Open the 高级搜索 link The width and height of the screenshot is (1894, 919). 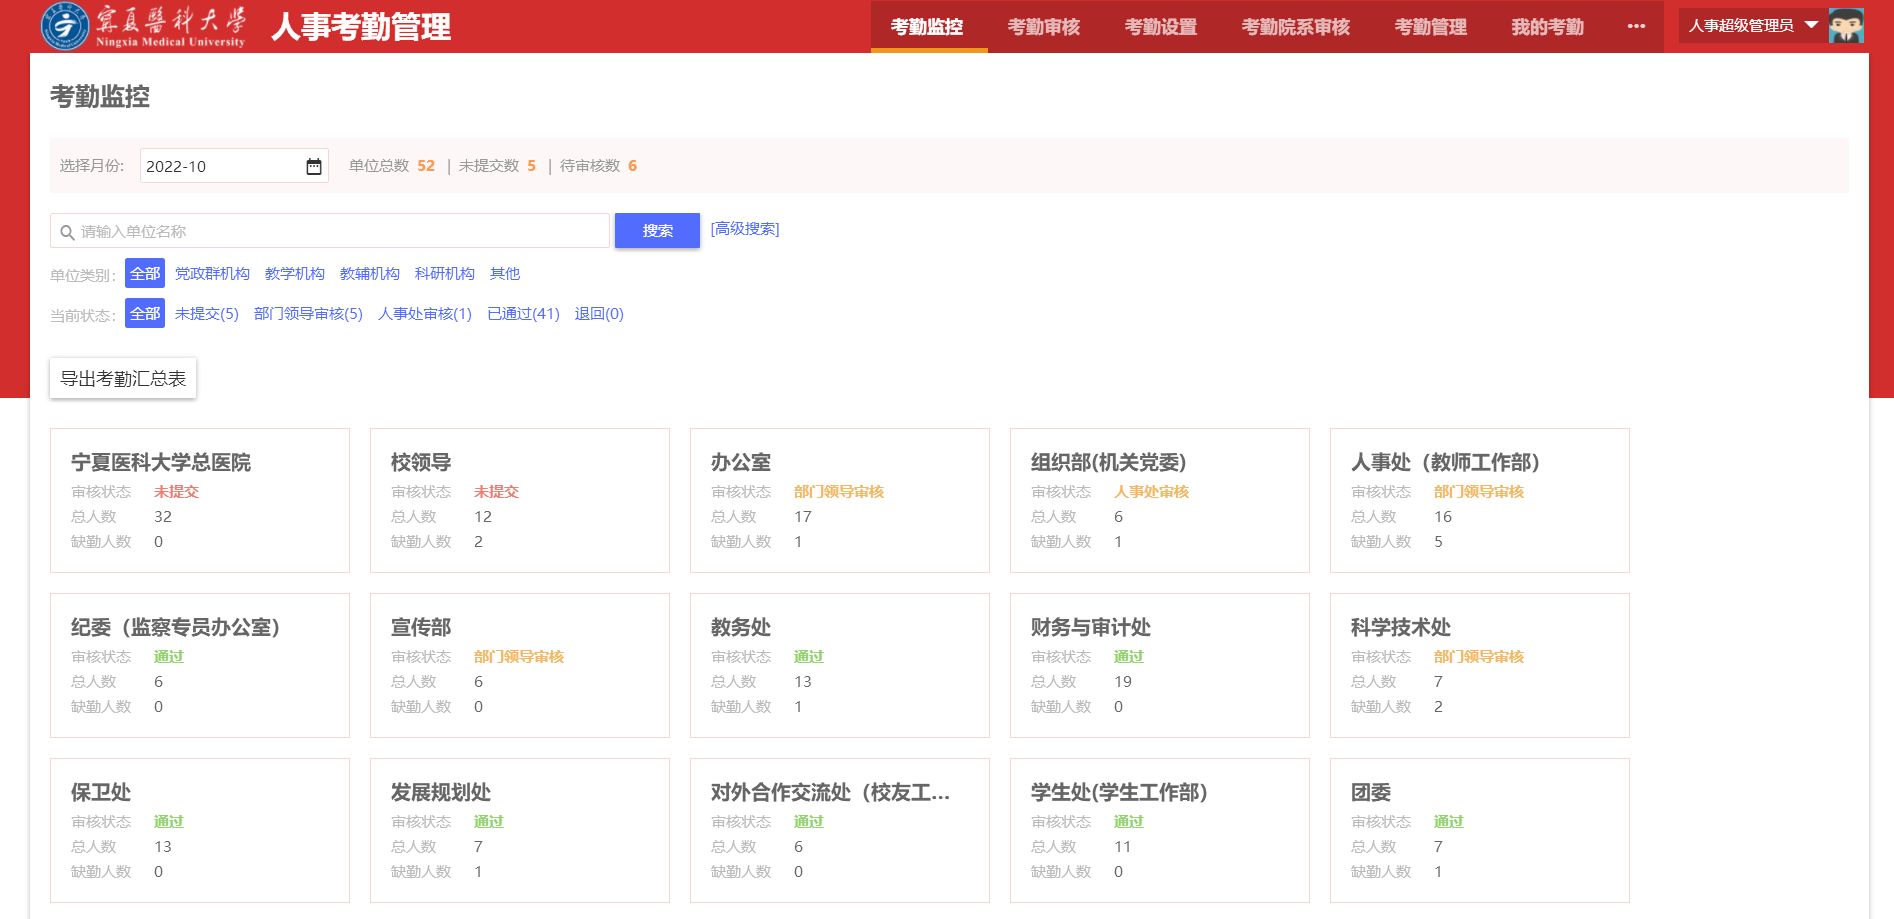click(x=744, y=229)
